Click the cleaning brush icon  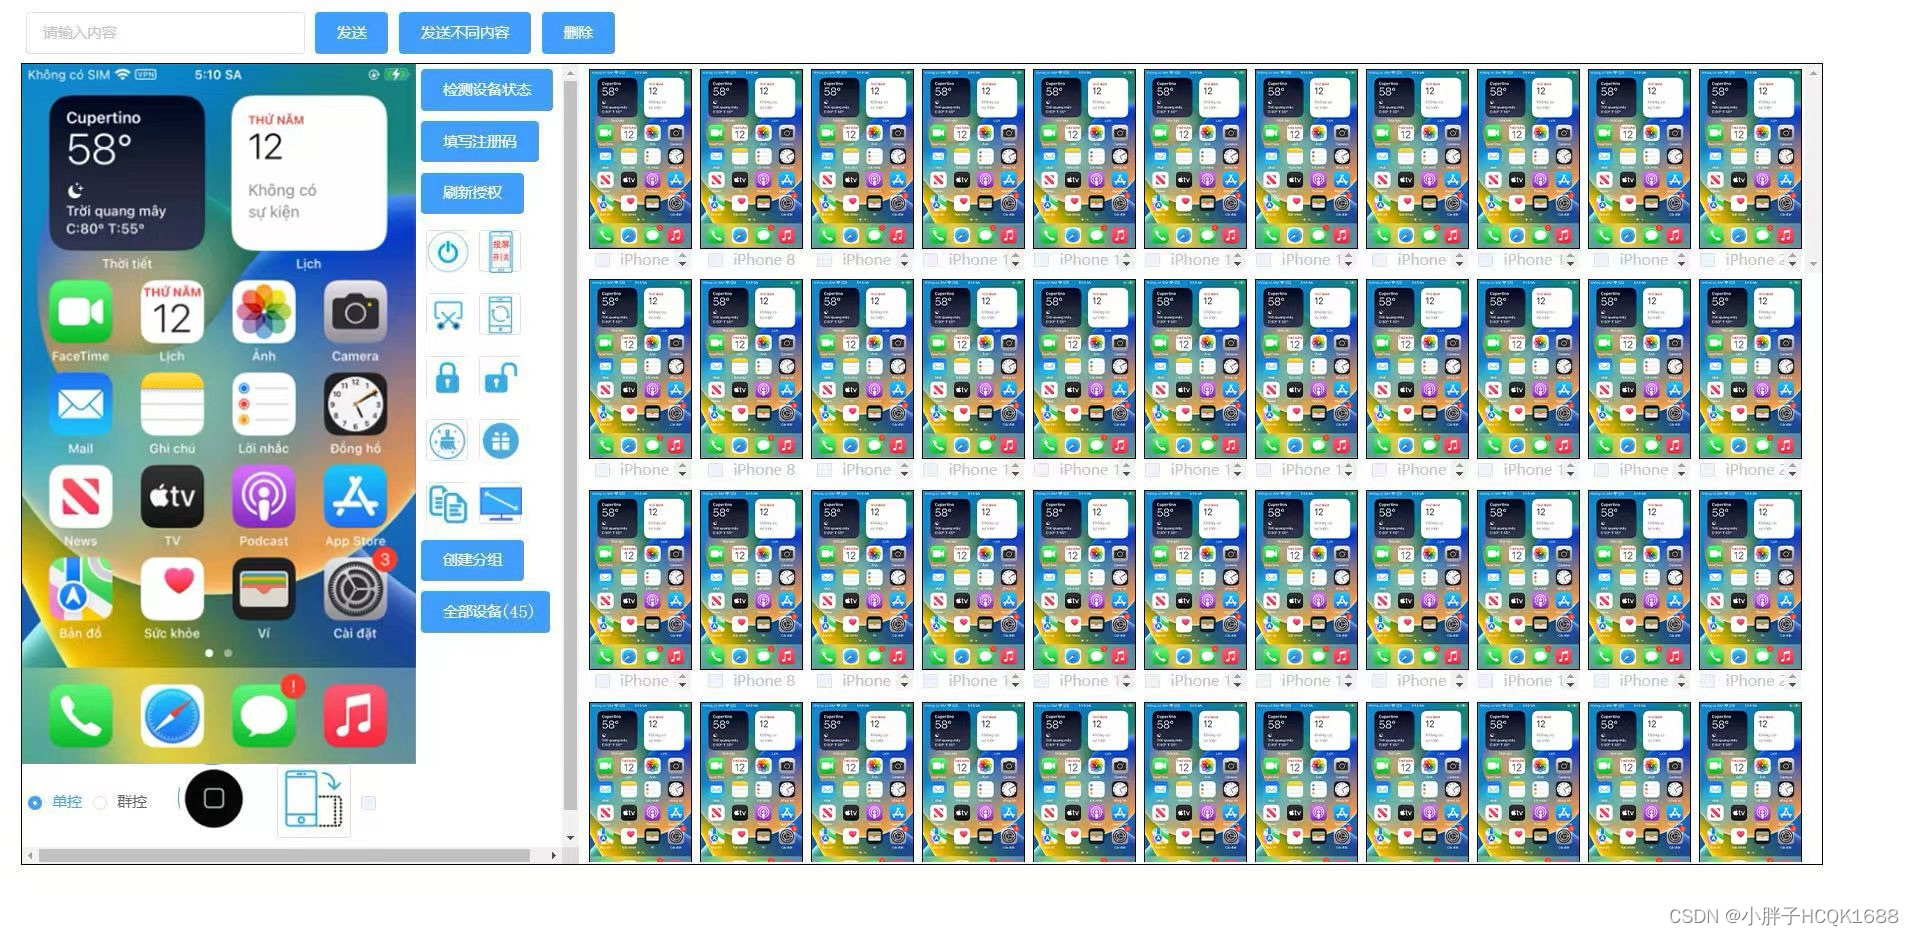tap(448, 441)
